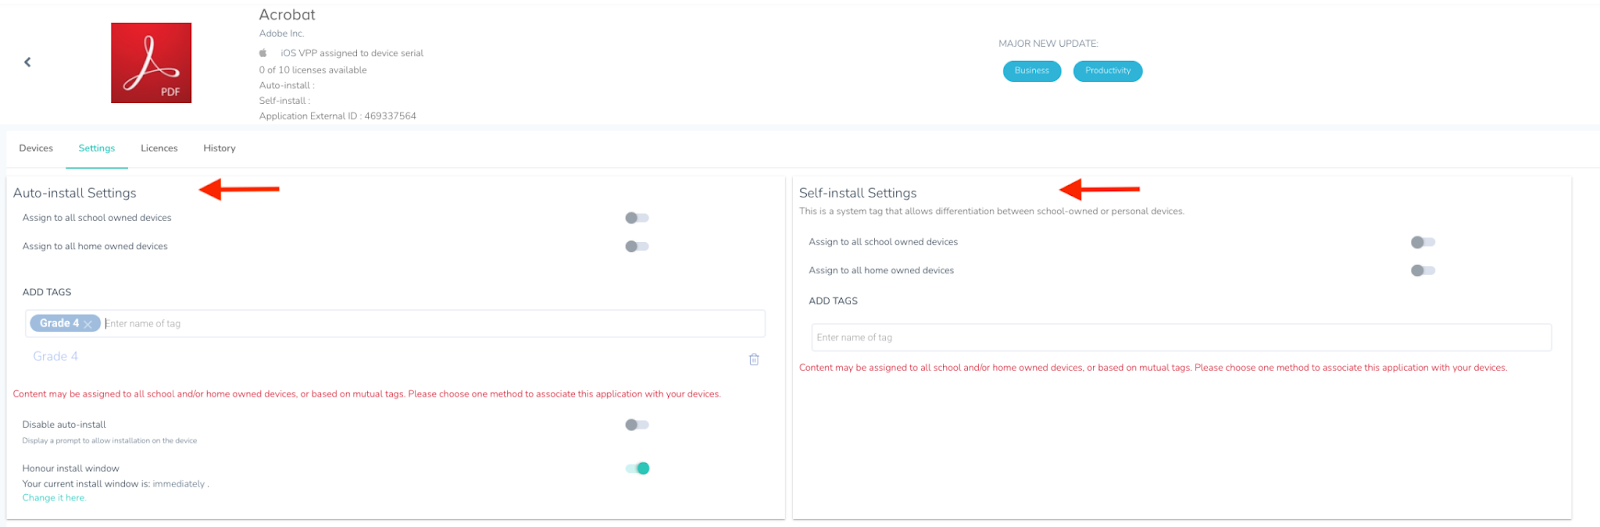Turn off Honour install window toggle
1600x527 pixels.
638,468
